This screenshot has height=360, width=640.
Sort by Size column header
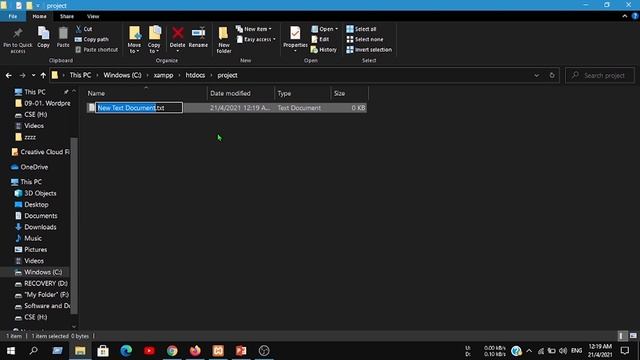pos(349,93)
